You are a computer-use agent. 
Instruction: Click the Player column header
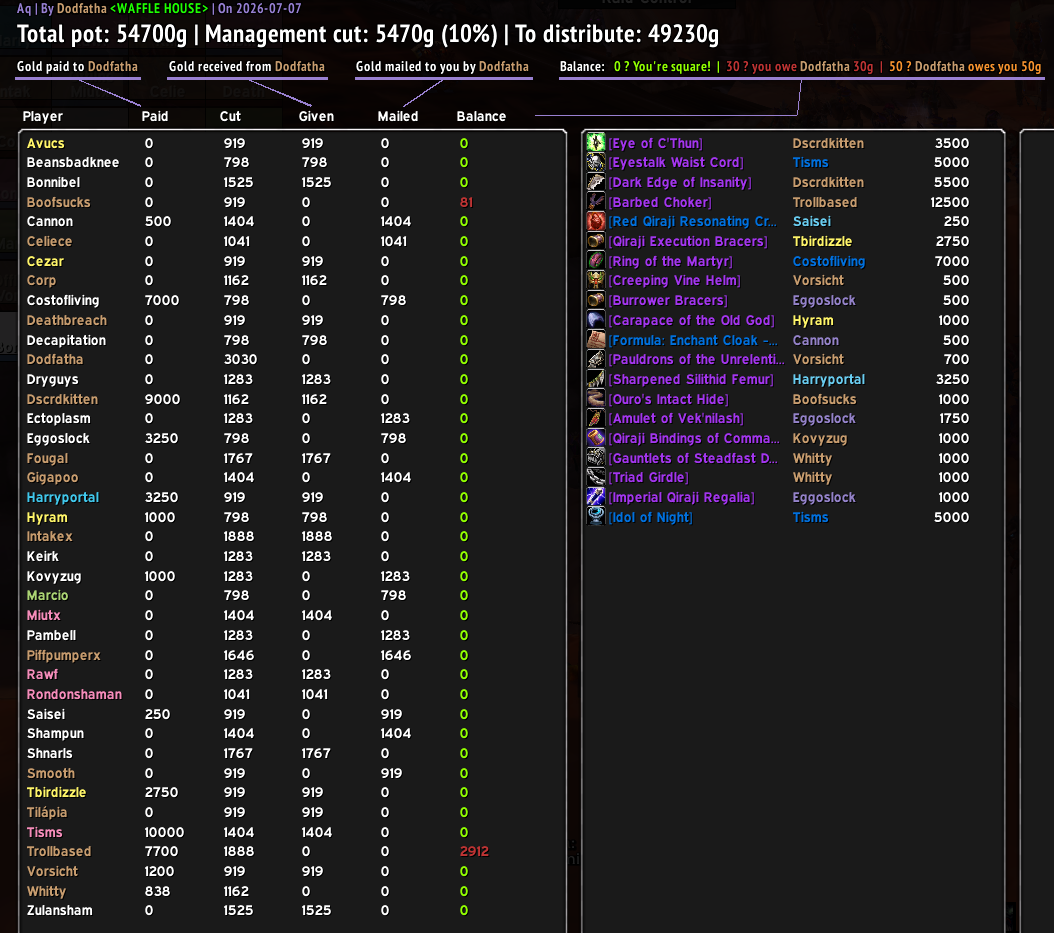(x=42, y=116)
